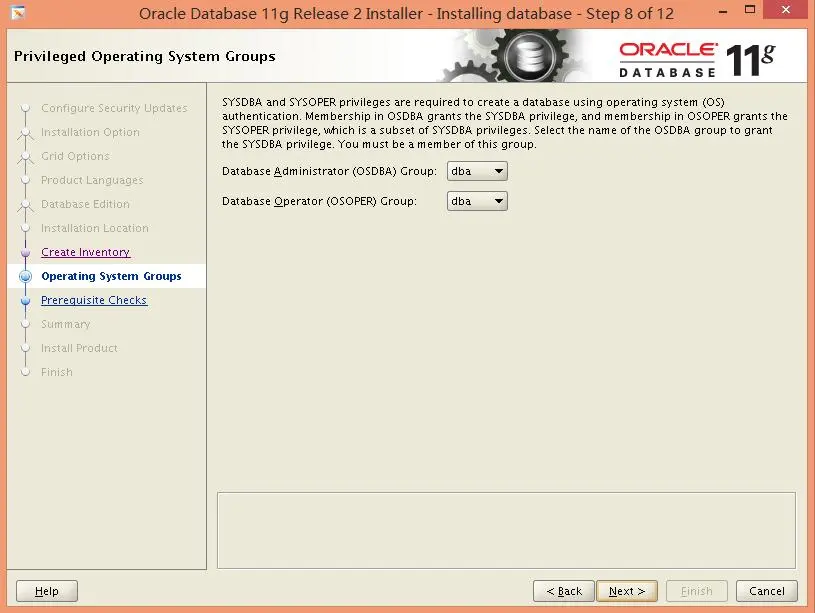Close the installer window
815x613 pixels.
[x=786, y=9]
